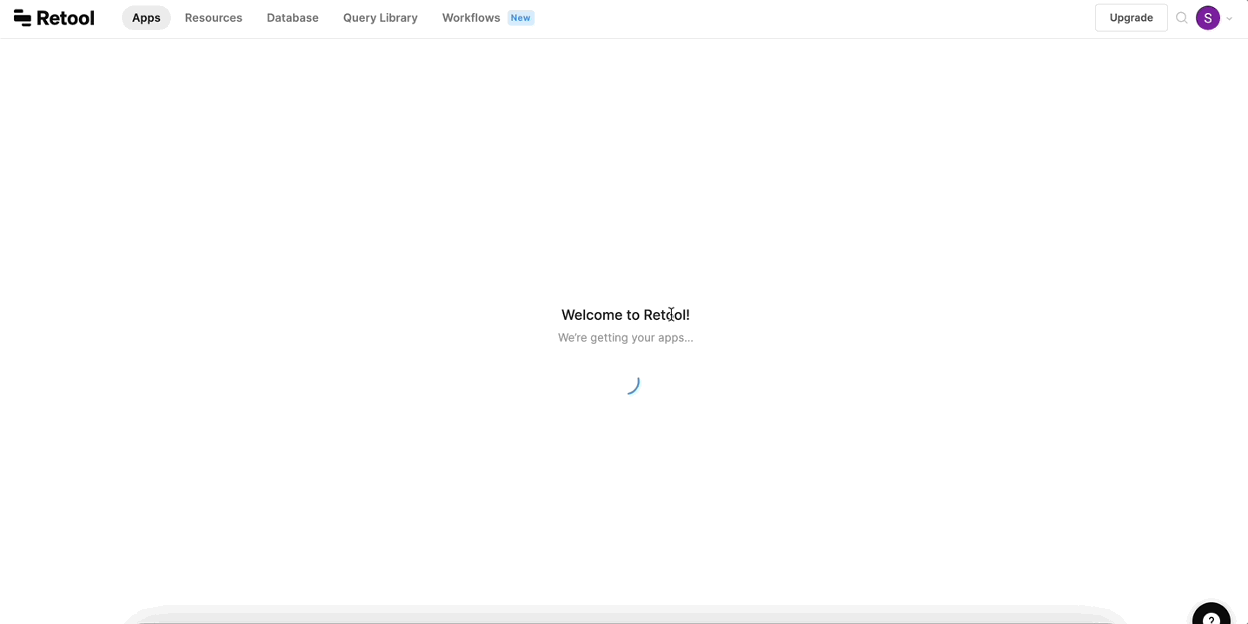Click the Upgrade button
Image resolution: width=1248 pixels, height=624 pixels.
(x=1131, y=18)
